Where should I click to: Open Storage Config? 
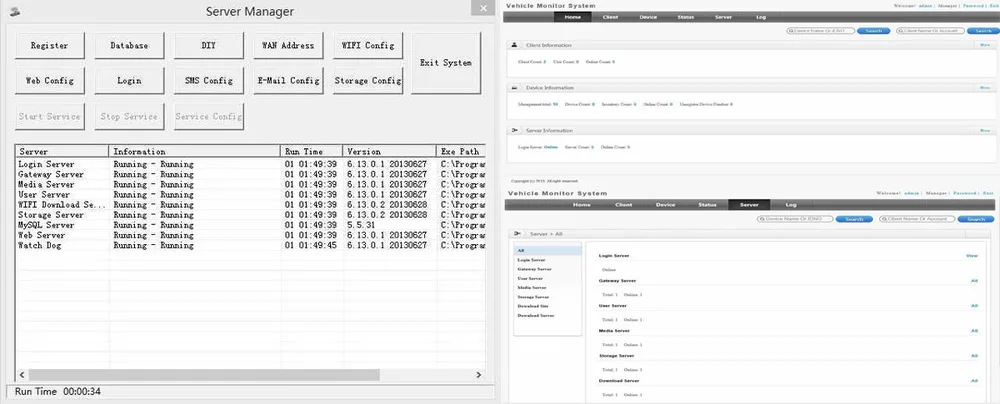tap(367, 81)
